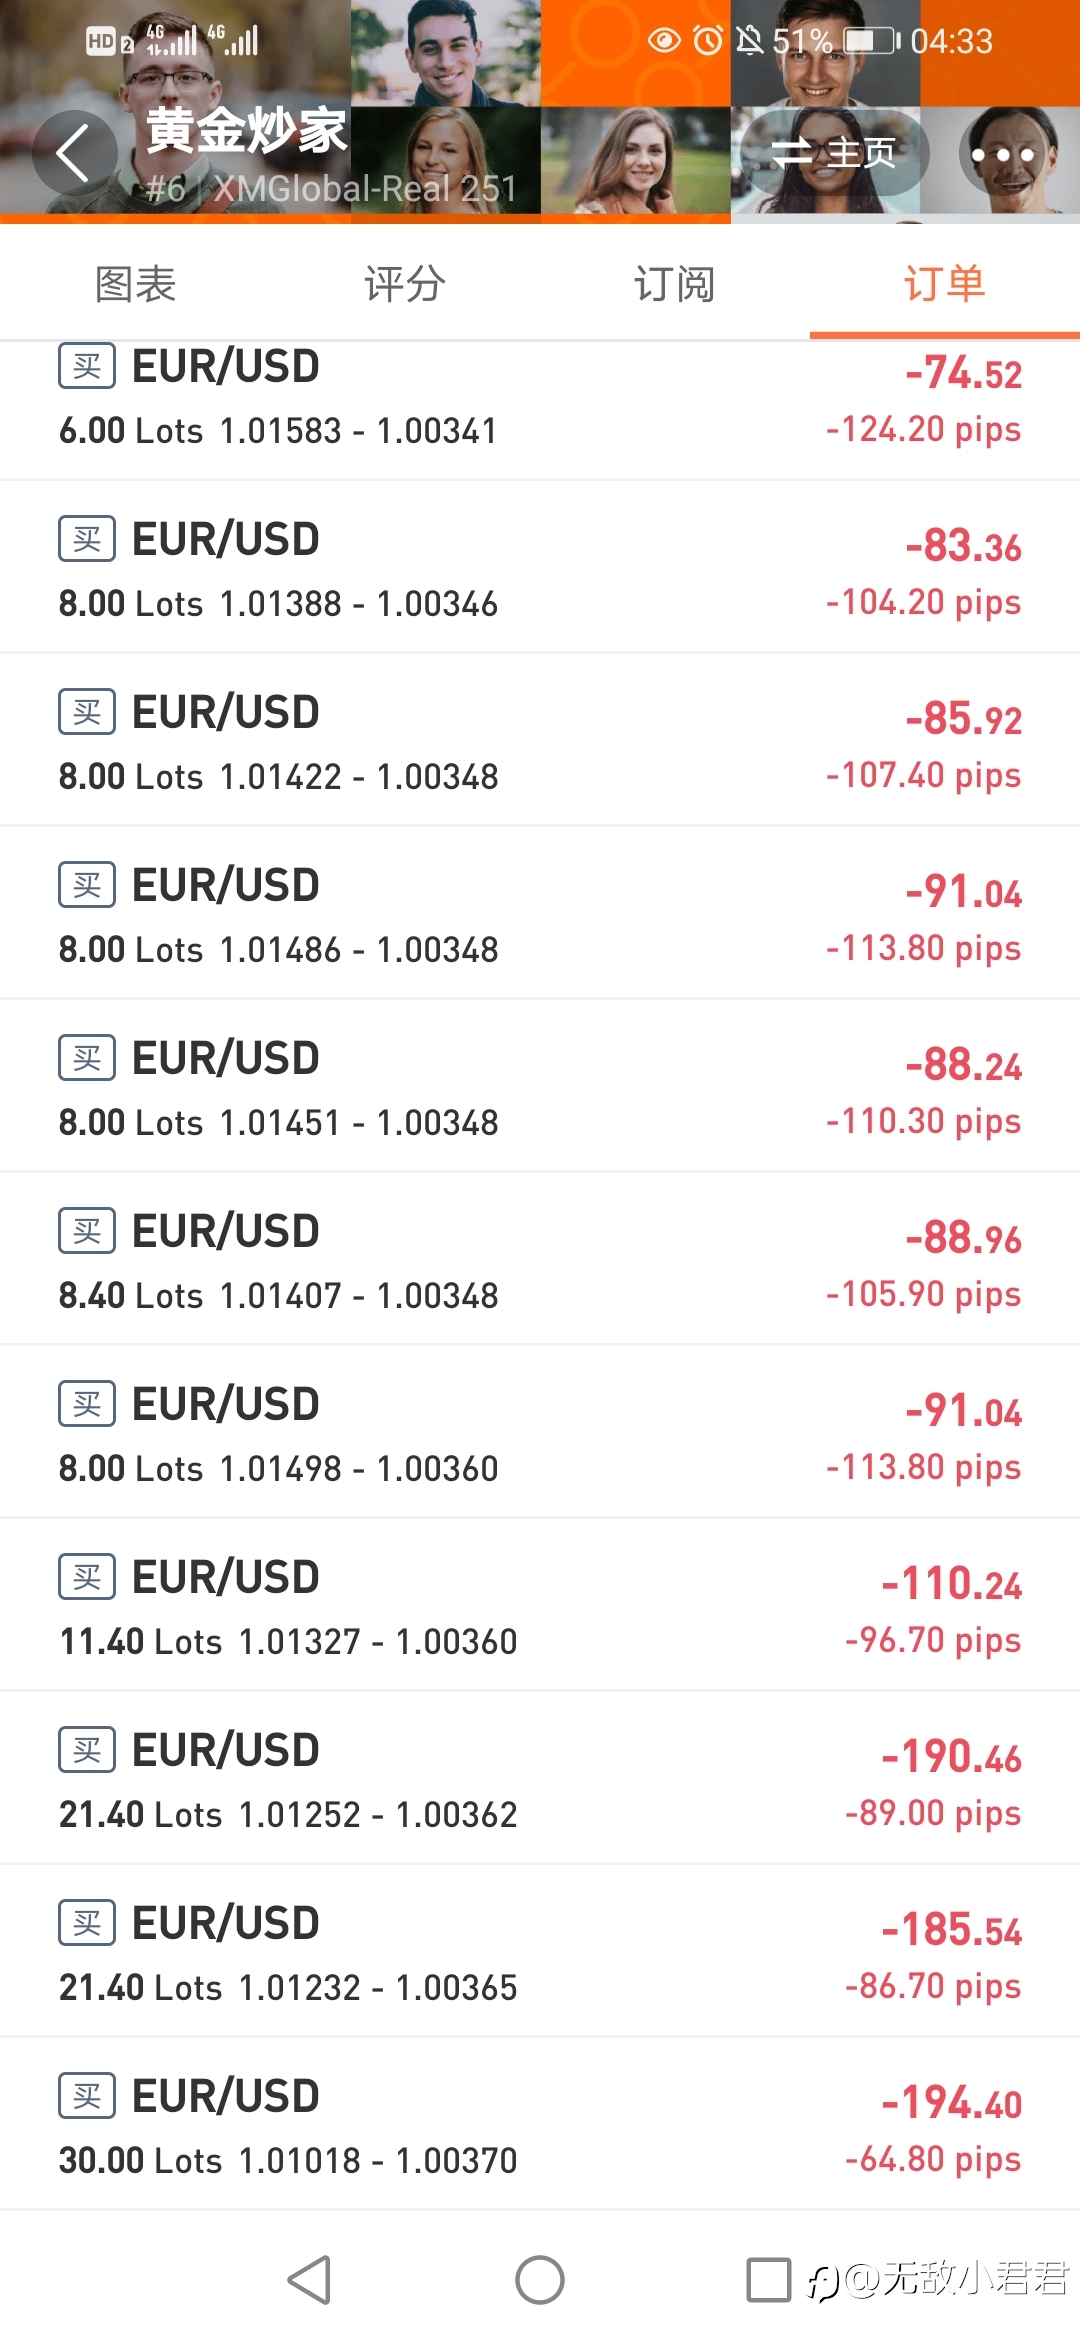Tap the switch-to-homepage 主页 button

833,153
